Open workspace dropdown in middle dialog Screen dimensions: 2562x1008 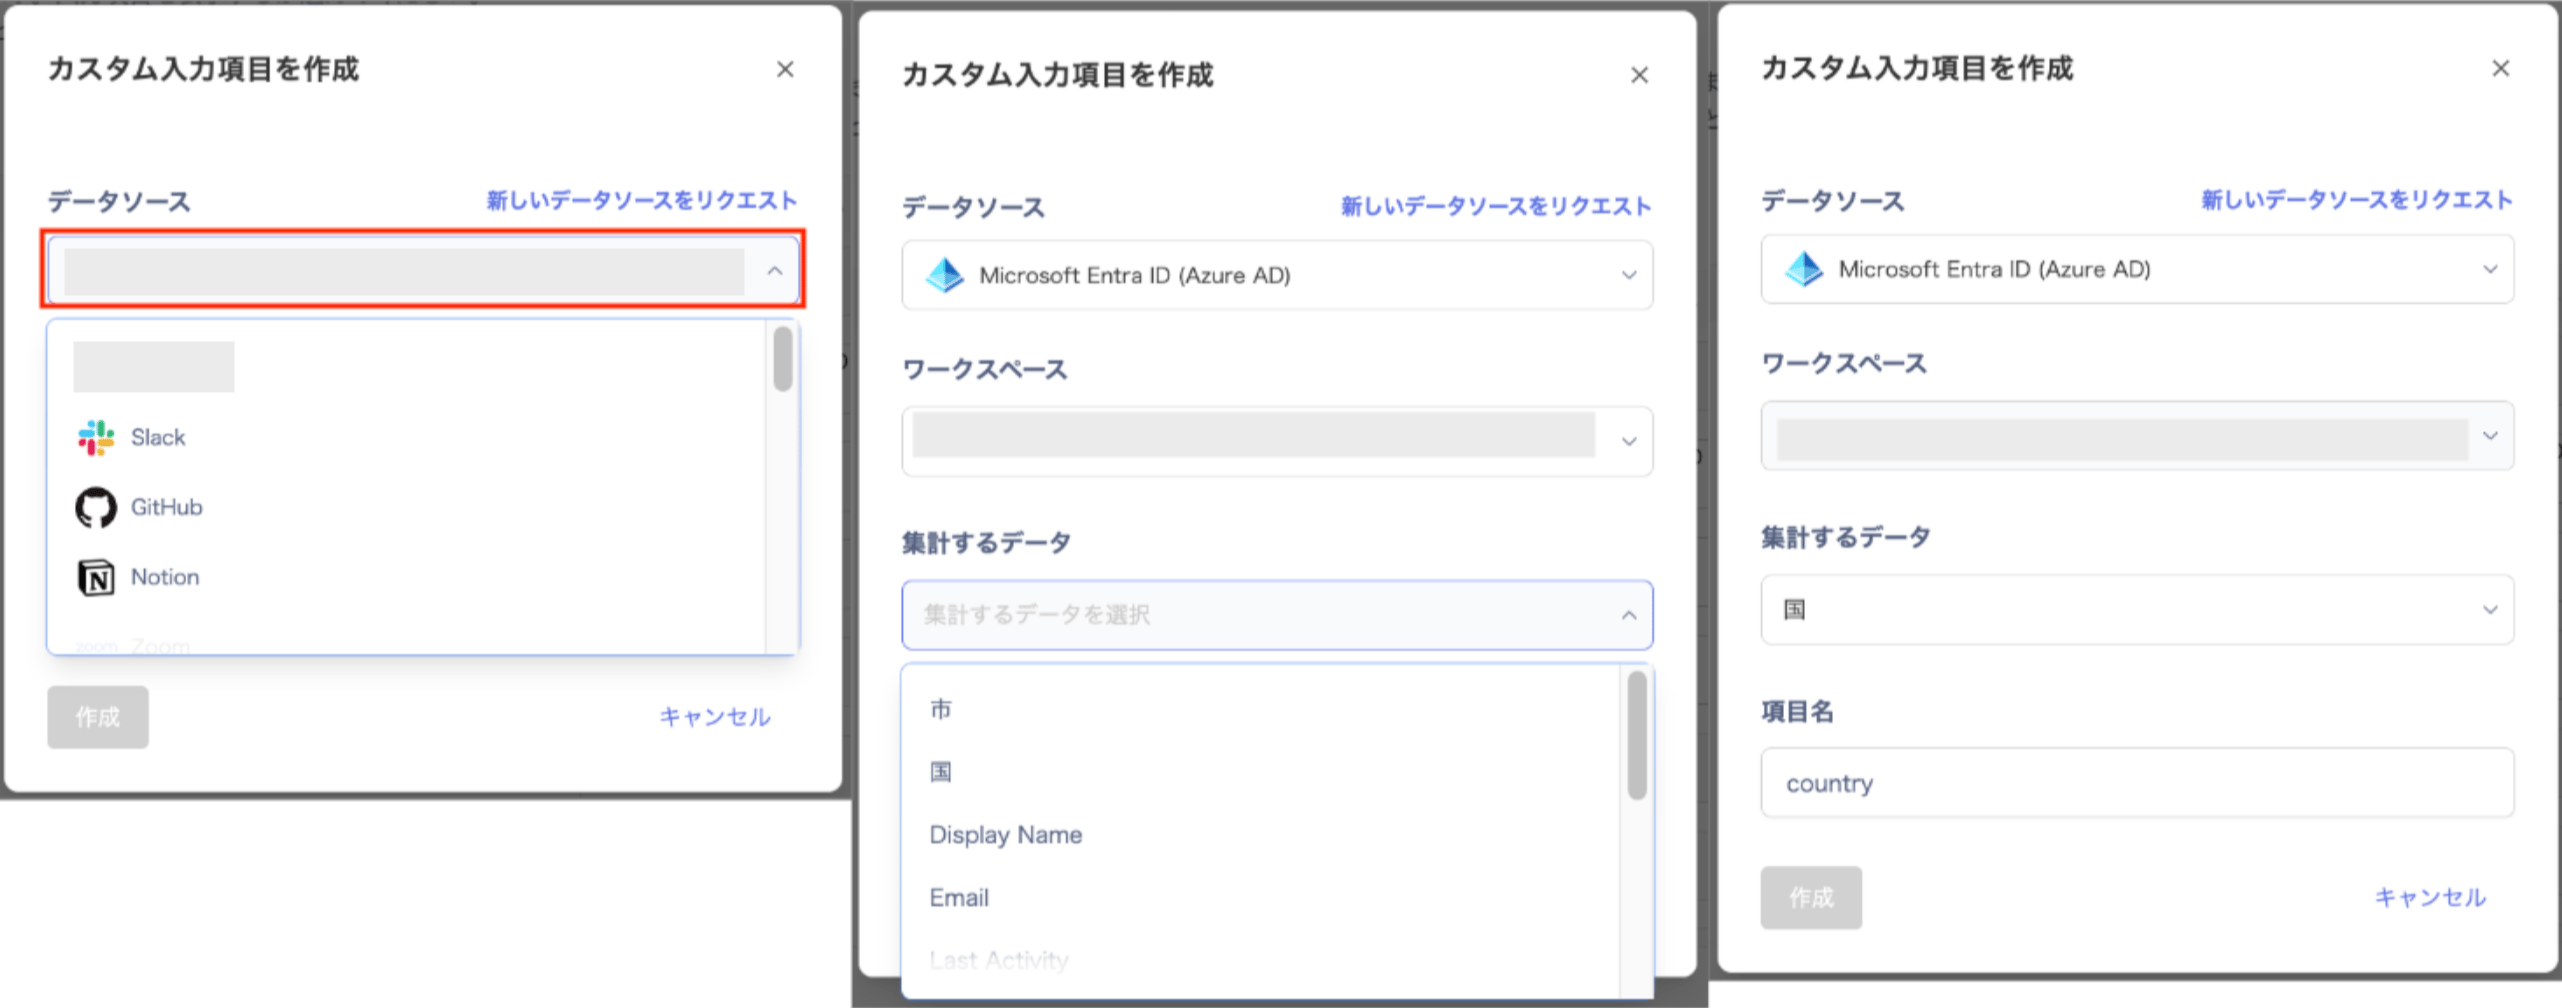[1628, 441]
